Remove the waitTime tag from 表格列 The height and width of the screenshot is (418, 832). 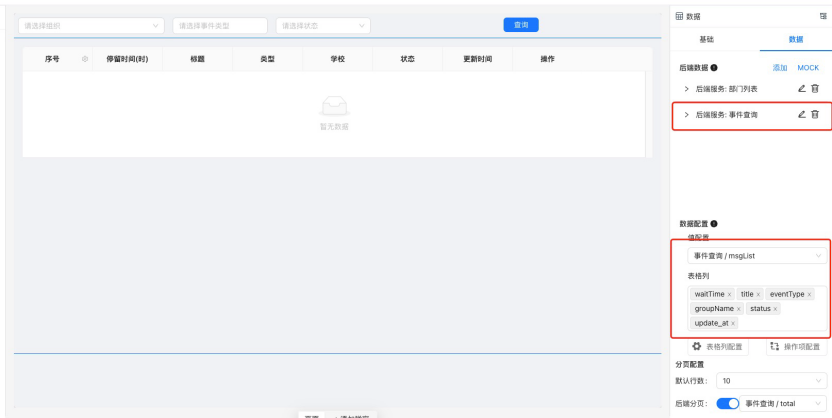pos(729,294)
